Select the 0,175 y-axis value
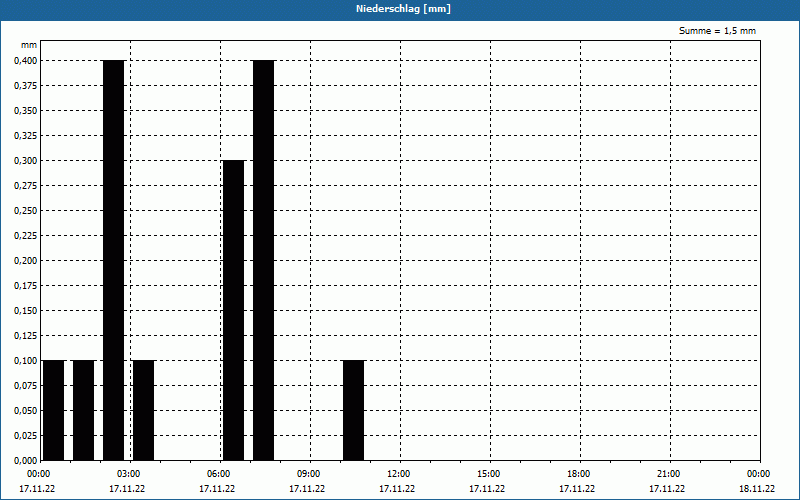The height and width of the screenshot is (500, 800). tap(26, 286)
